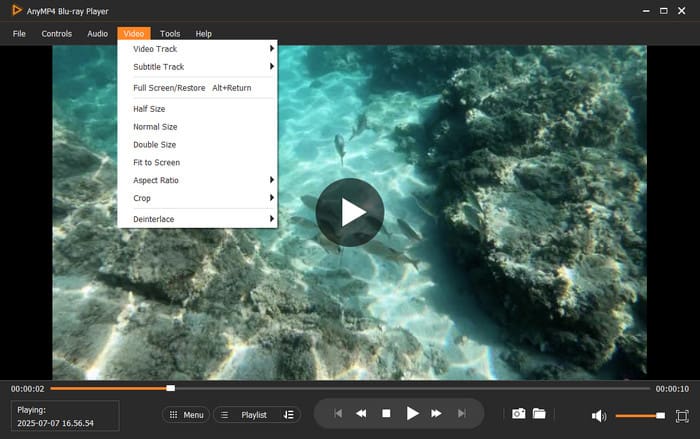Select Fit to Screen option
This screenshot has width=700, height=439.
[197, 163]
